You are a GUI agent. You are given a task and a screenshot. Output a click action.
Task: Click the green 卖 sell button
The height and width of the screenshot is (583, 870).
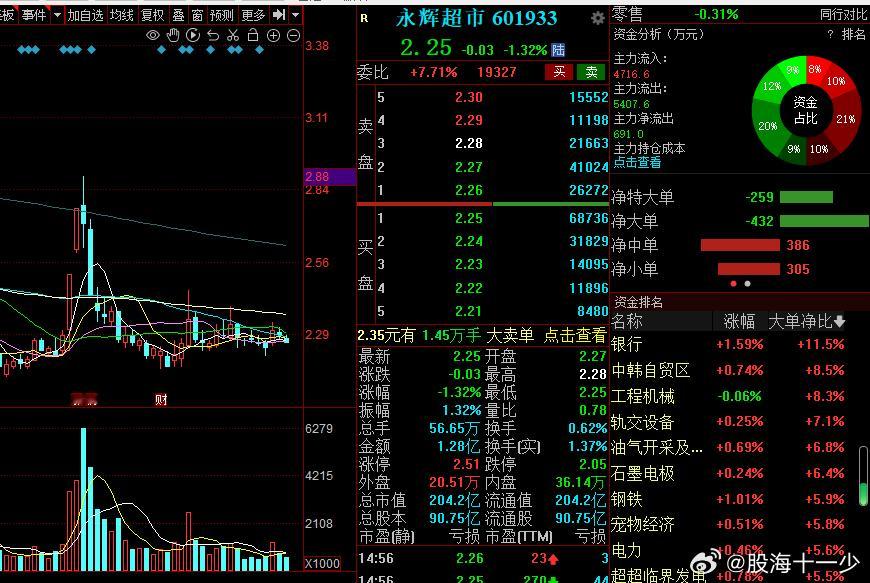(x=591, y=72)
